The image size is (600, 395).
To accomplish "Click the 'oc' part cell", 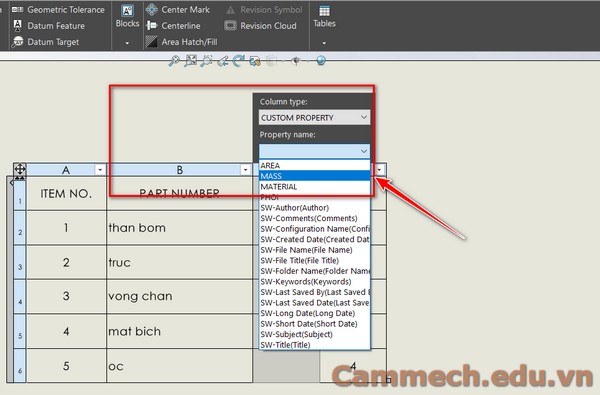I will (x=179, y=366).
